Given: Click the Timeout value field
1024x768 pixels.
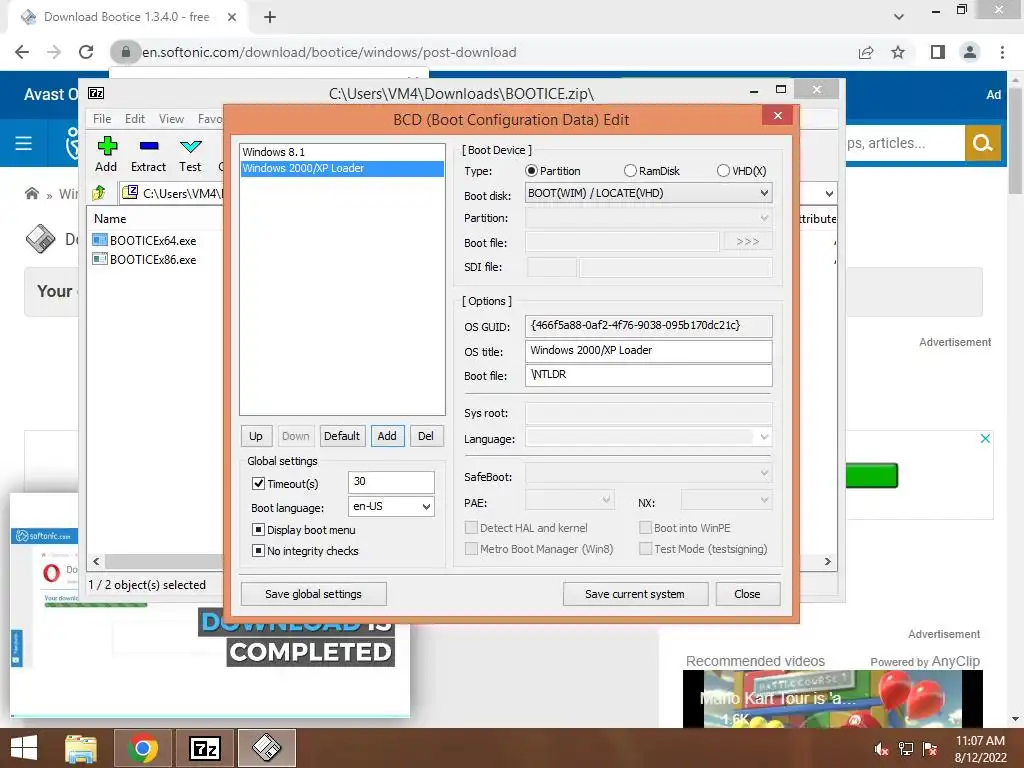Looking at the screenshot, I should pos(391,482).
